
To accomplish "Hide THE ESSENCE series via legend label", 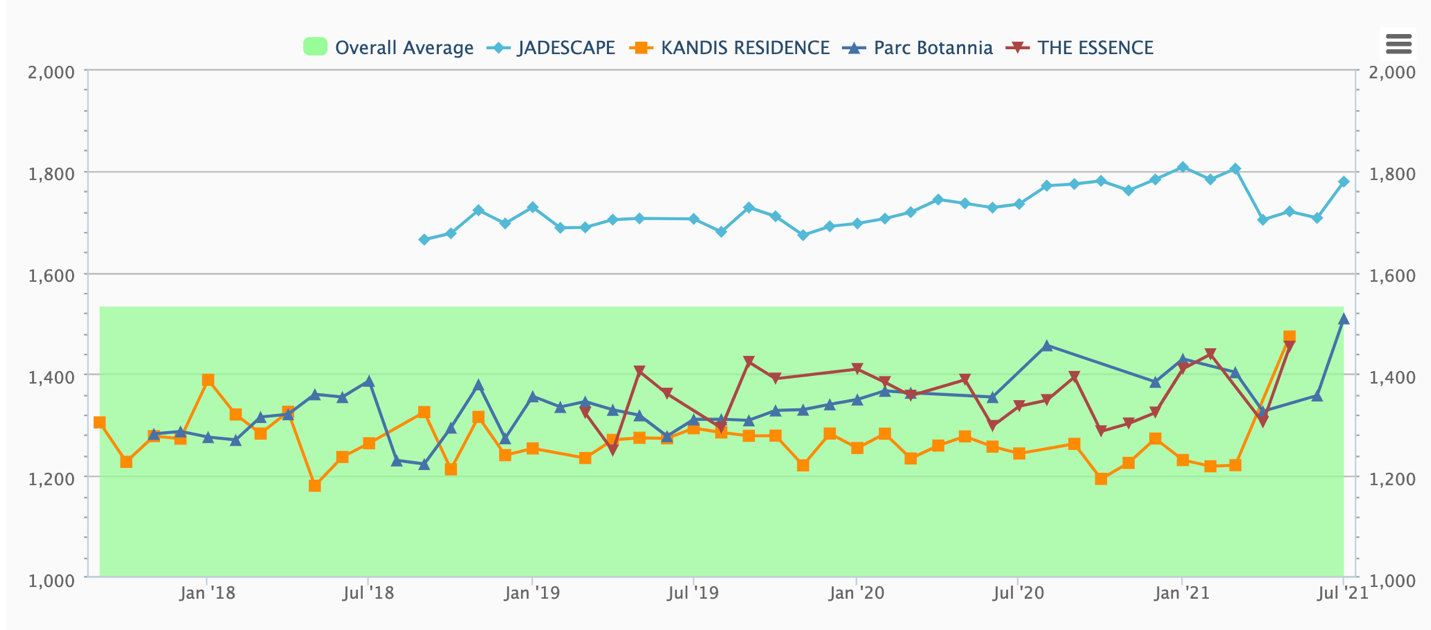I will (x=1095, y=48).
